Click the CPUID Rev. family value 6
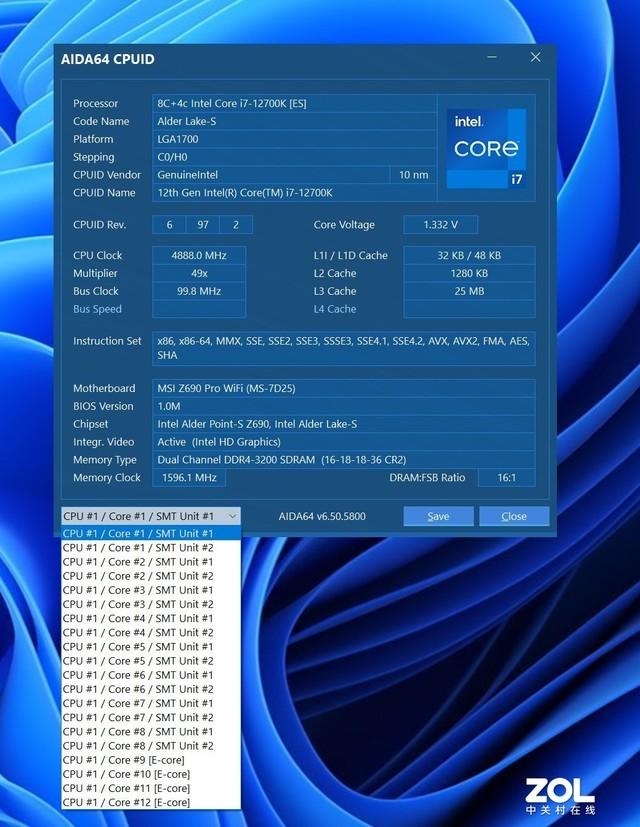640x827 pixels. [x=169, y=225]
